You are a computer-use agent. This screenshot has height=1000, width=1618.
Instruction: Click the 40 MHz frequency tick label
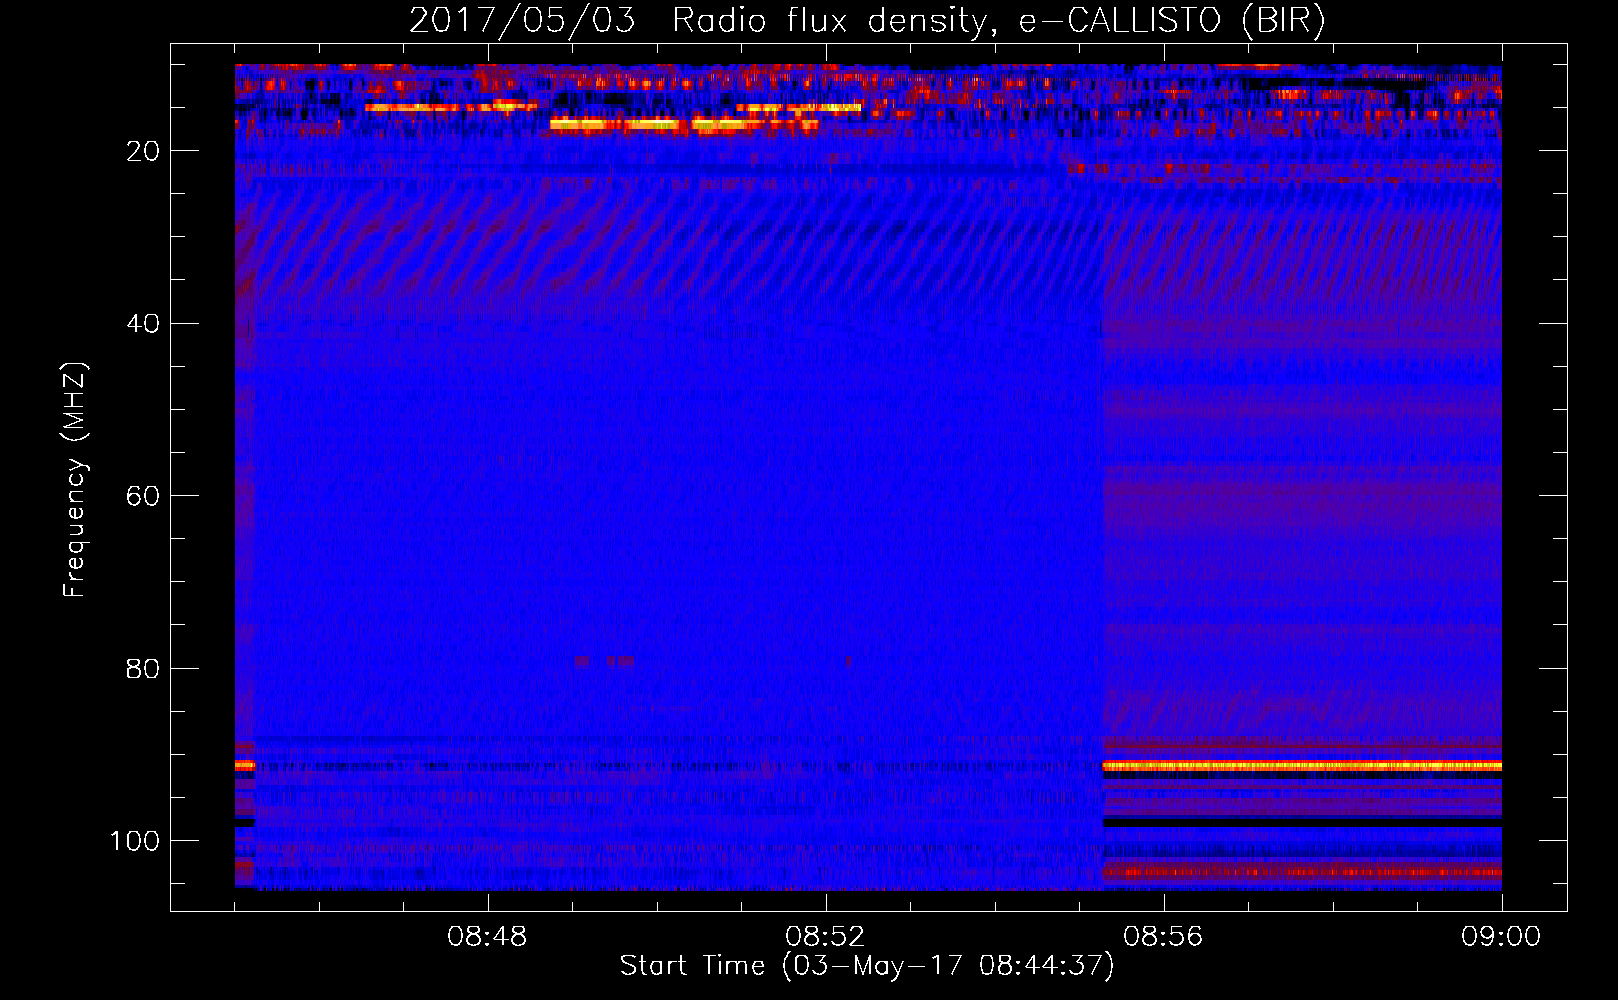pyautogui.click(x=143, y=324)
